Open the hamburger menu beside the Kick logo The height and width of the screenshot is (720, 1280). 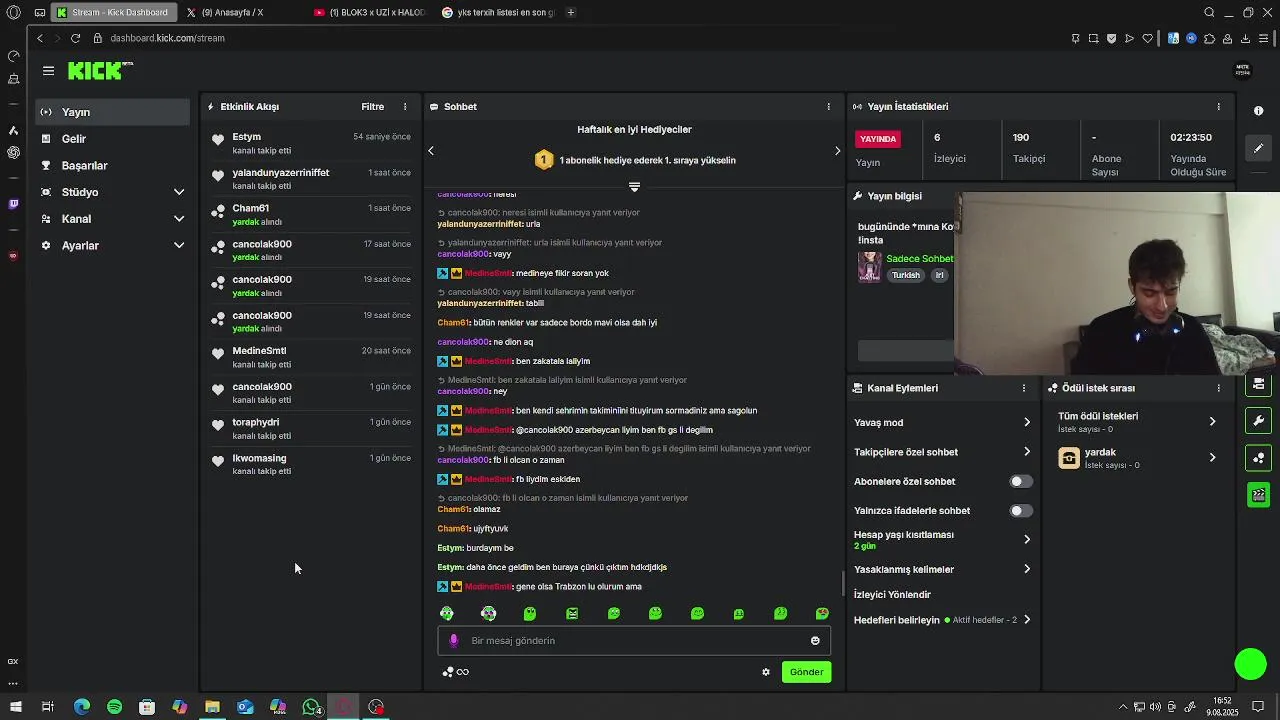tap(48, 71)
